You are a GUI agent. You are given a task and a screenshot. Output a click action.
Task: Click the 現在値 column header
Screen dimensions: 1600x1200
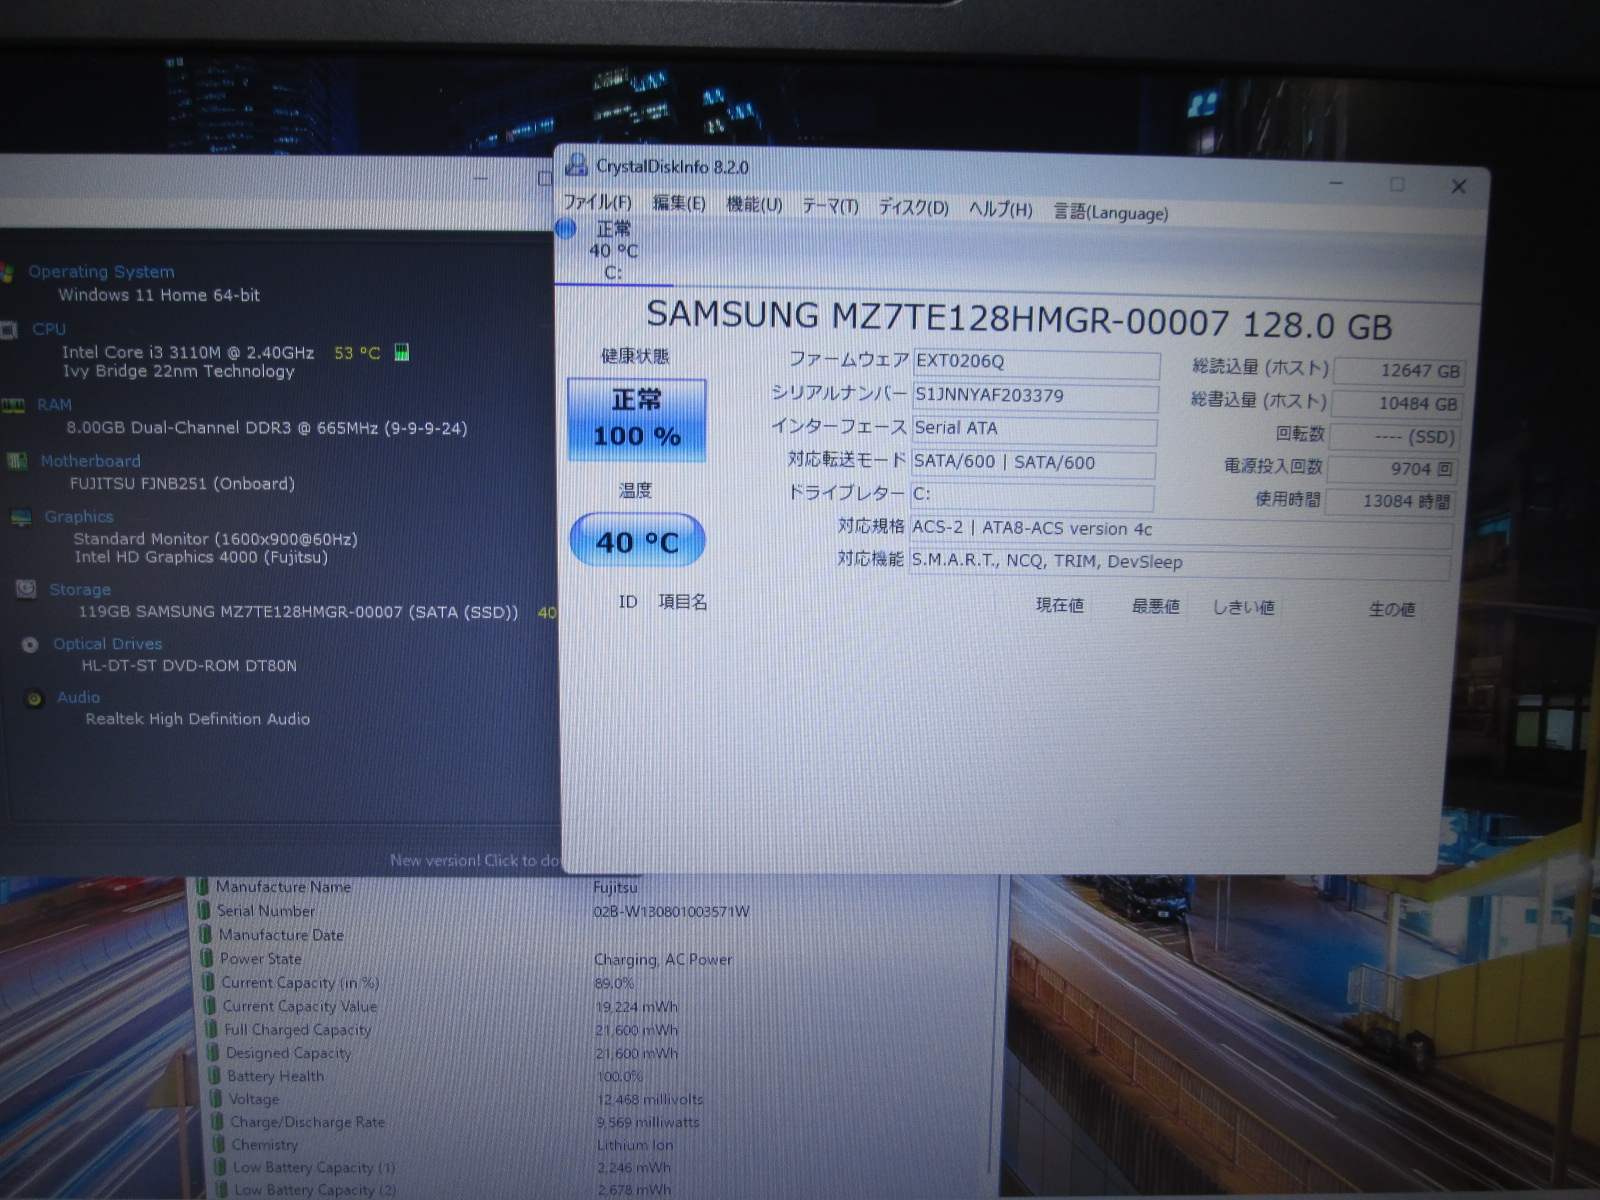[x=1059, y=605]
